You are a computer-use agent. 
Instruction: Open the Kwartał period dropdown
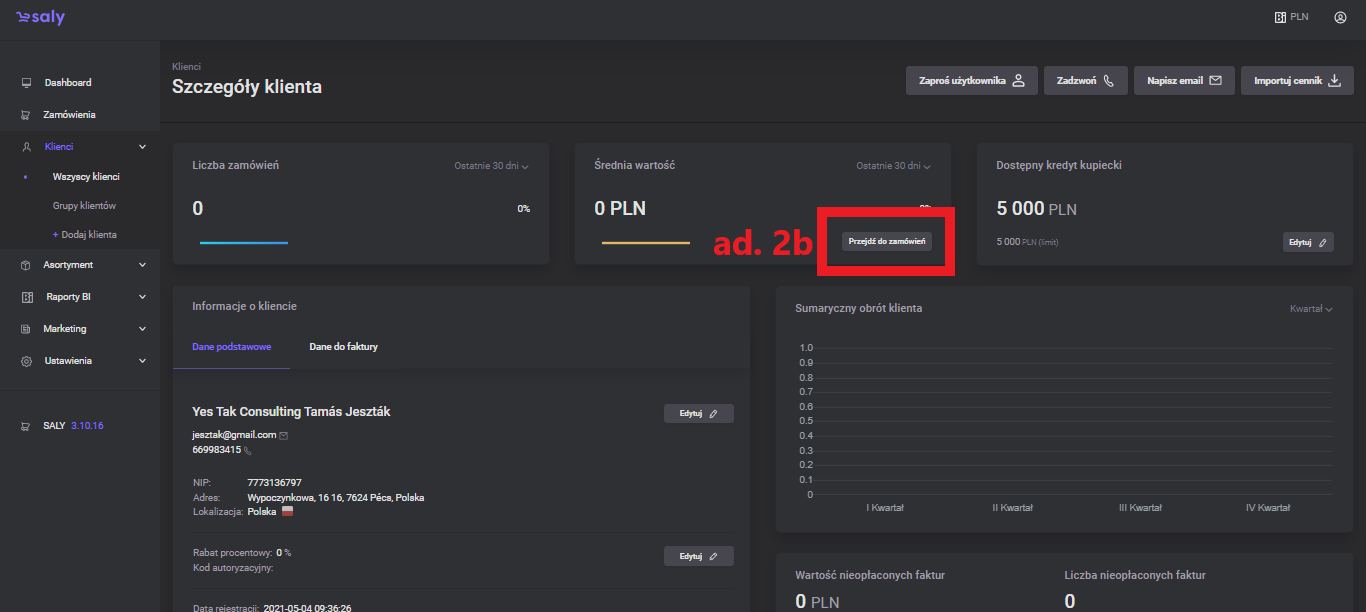click(1311, 309)
